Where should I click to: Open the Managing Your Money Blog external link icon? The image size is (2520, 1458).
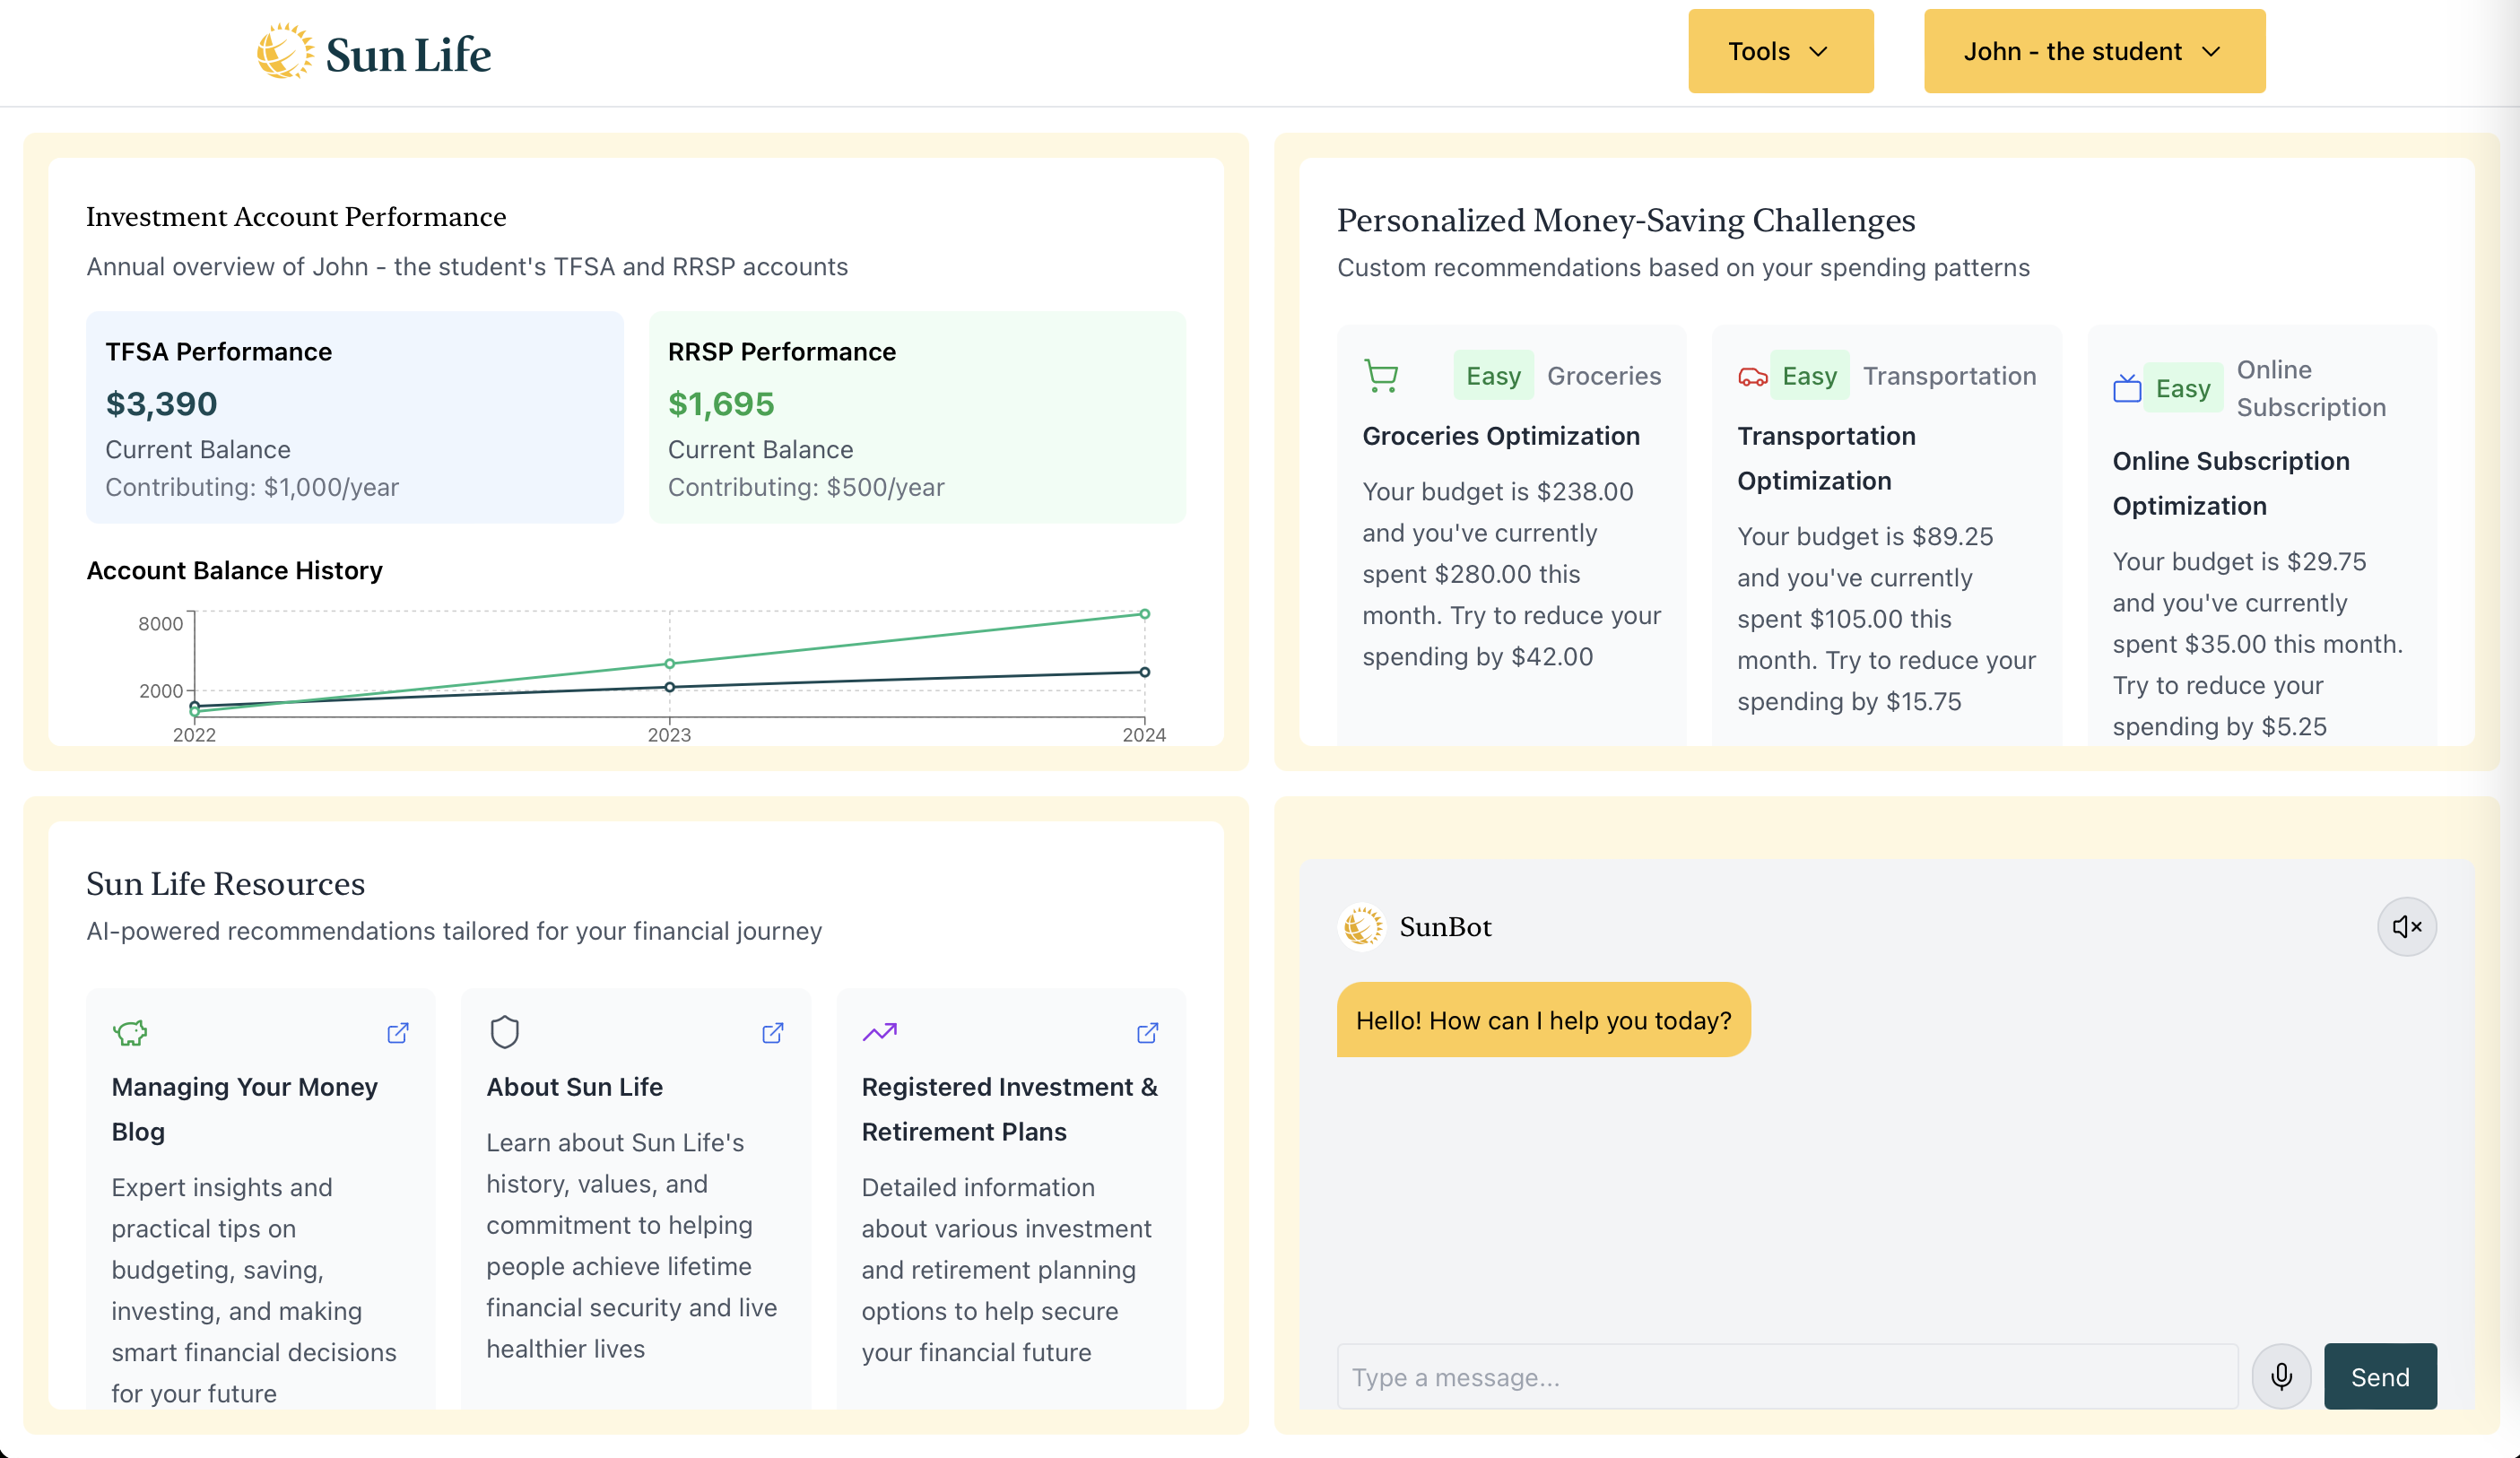pyautogui.click(x=397, y=1032)
